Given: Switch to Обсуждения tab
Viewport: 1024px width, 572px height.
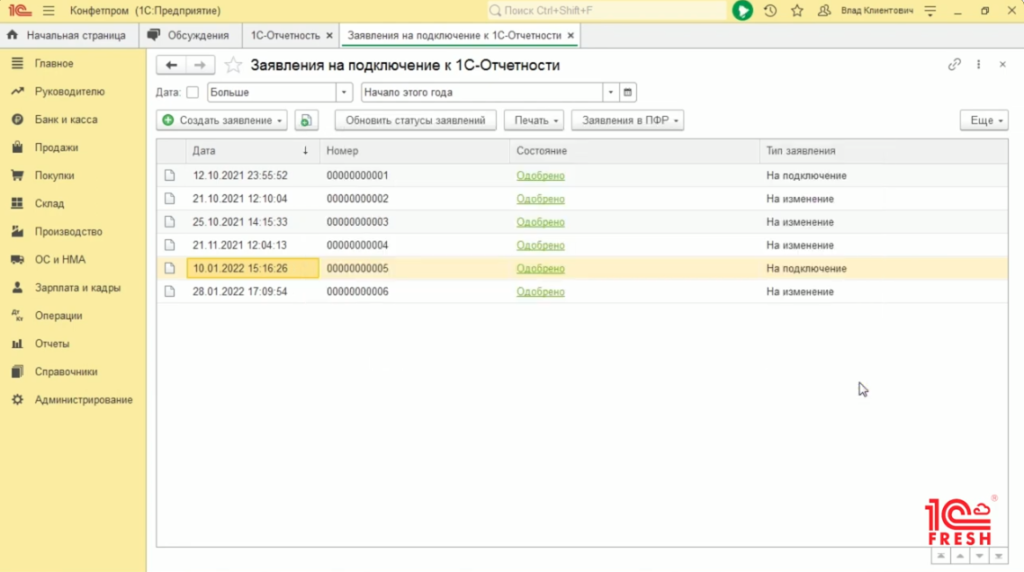Looking at the screenshot, I should 190,35.
